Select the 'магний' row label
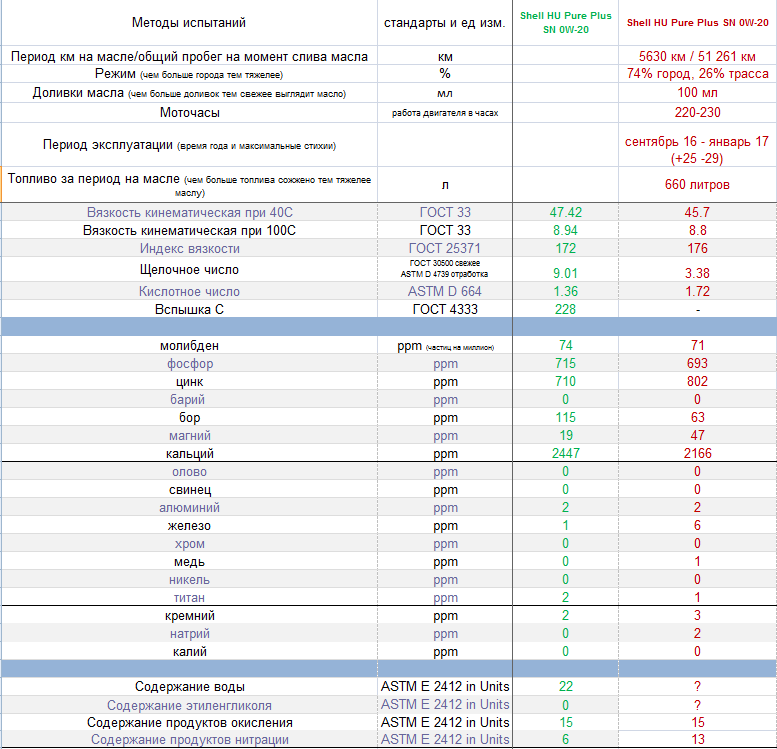The width and height of the screenshot is (777, 749). (190, 436)
